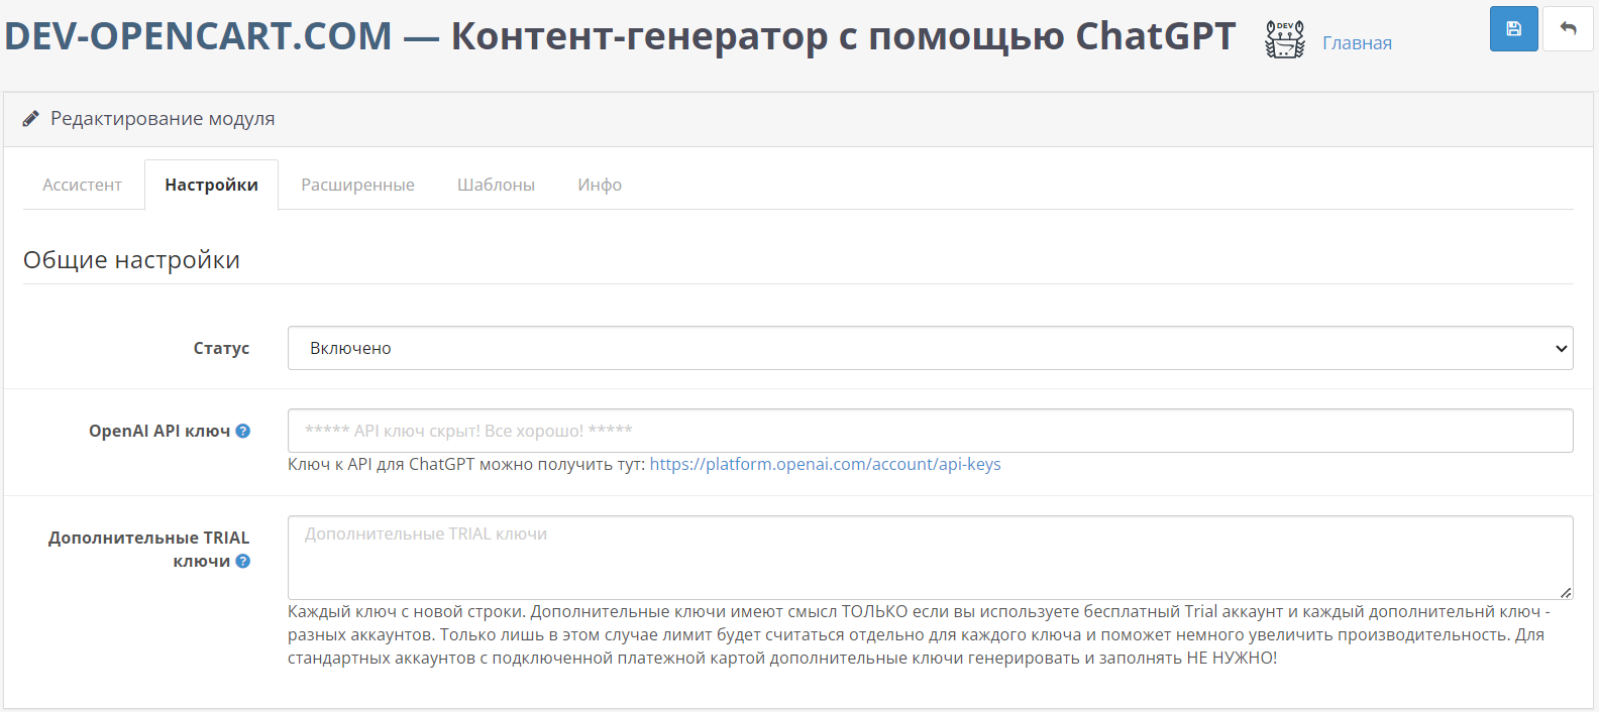The width and height of the screenshot is (1600, 713).
Task: Click the OpenAI API ключ label text
Action: point(160,431)
